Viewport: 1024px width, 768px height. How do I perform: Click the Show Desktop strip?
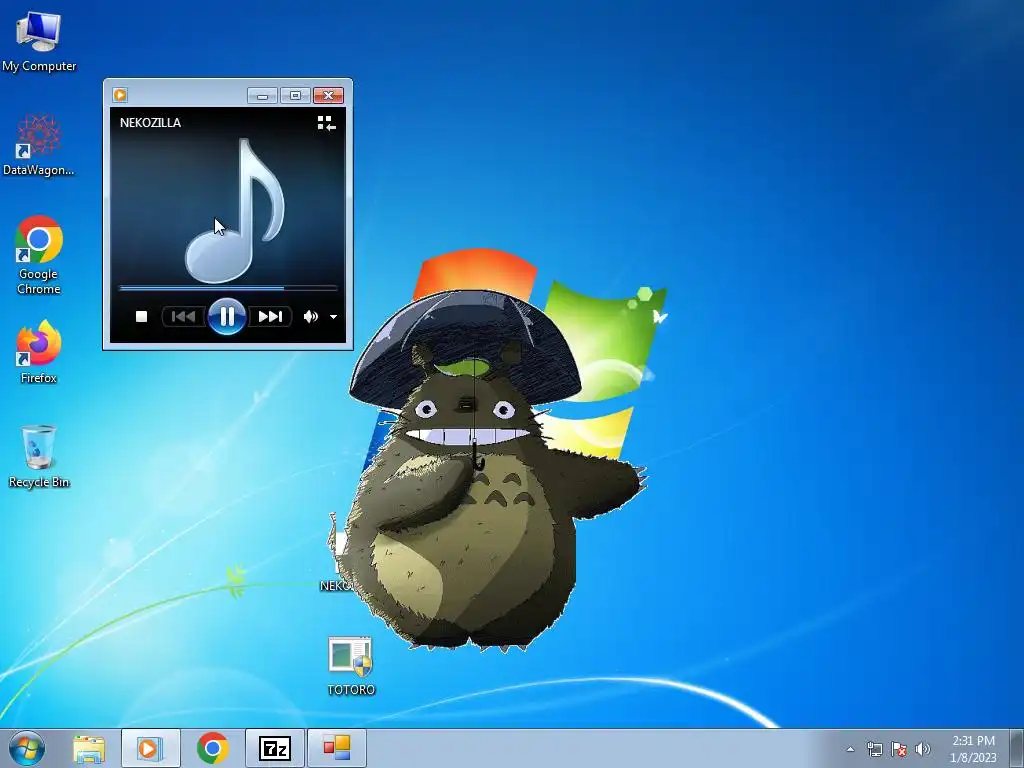pos(1017,748)
